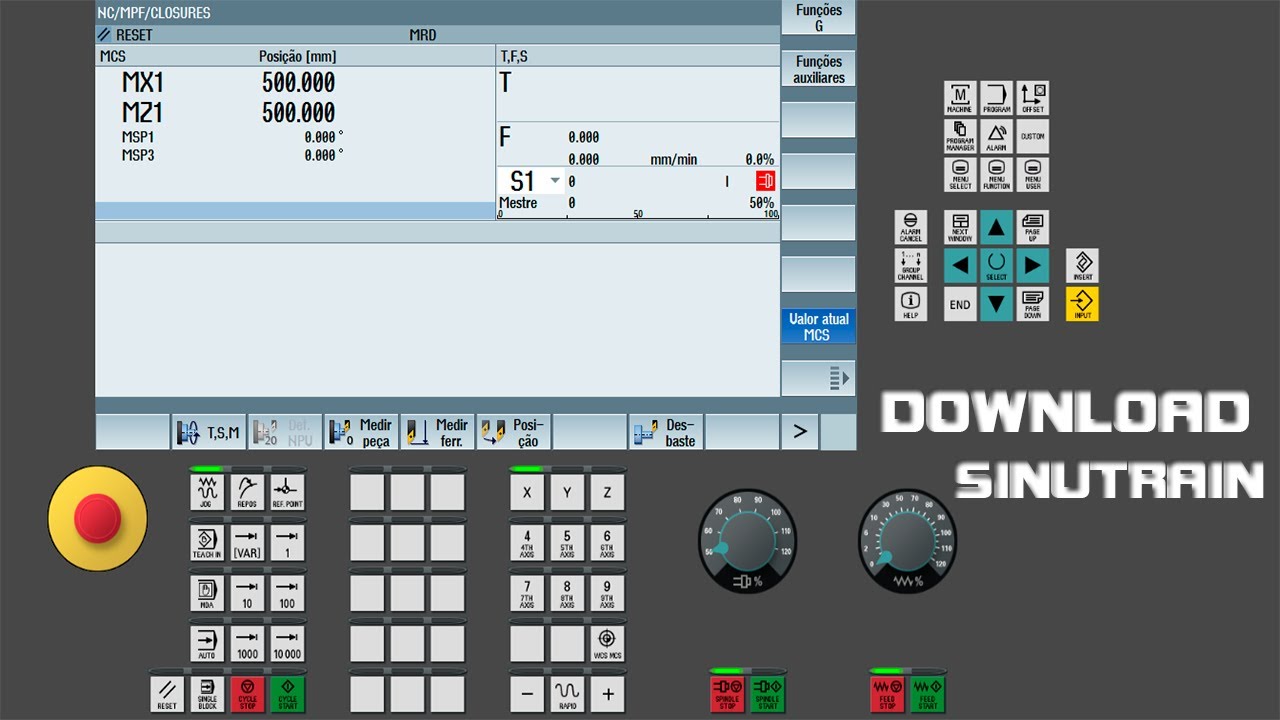Click the feed rate override rotary dial

907,542
